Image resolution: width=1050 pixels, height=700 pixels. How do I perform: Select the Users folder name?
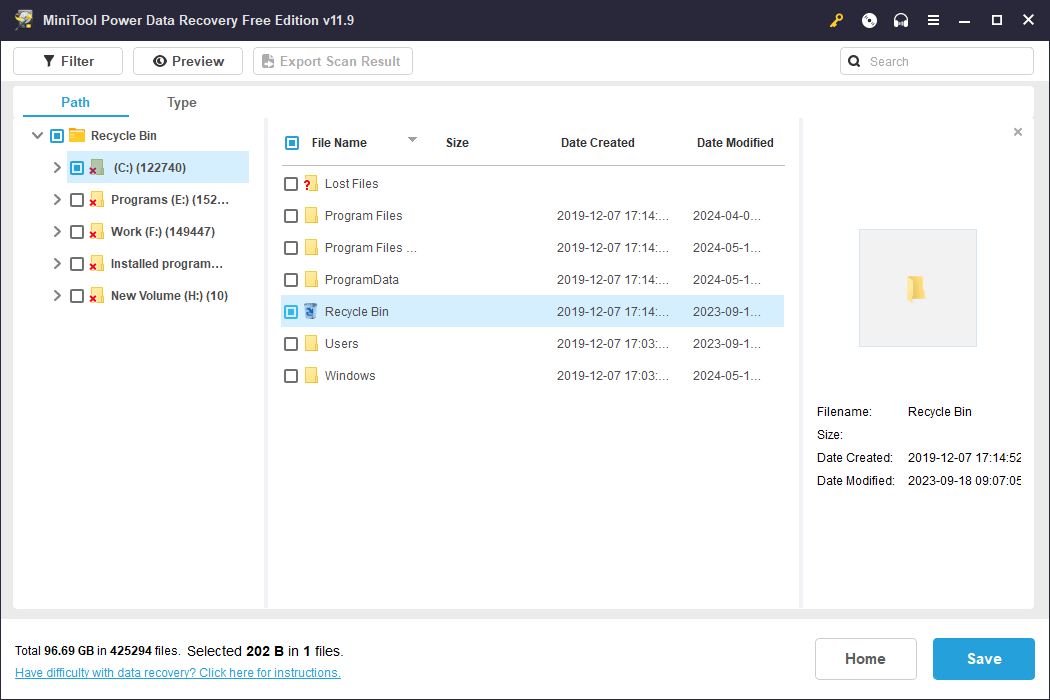tap(342, 344)
